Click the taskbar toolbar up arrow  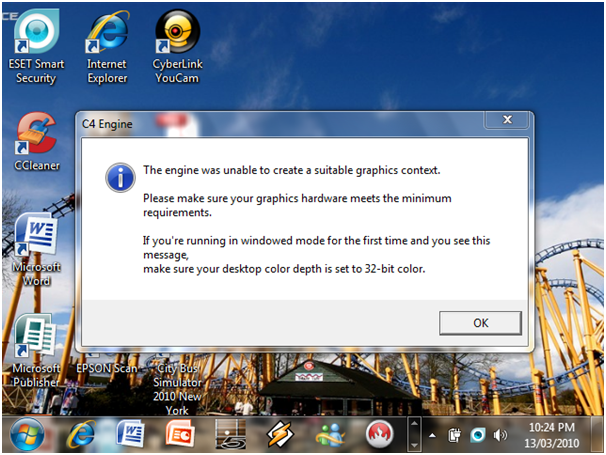(x=414, y=423)
